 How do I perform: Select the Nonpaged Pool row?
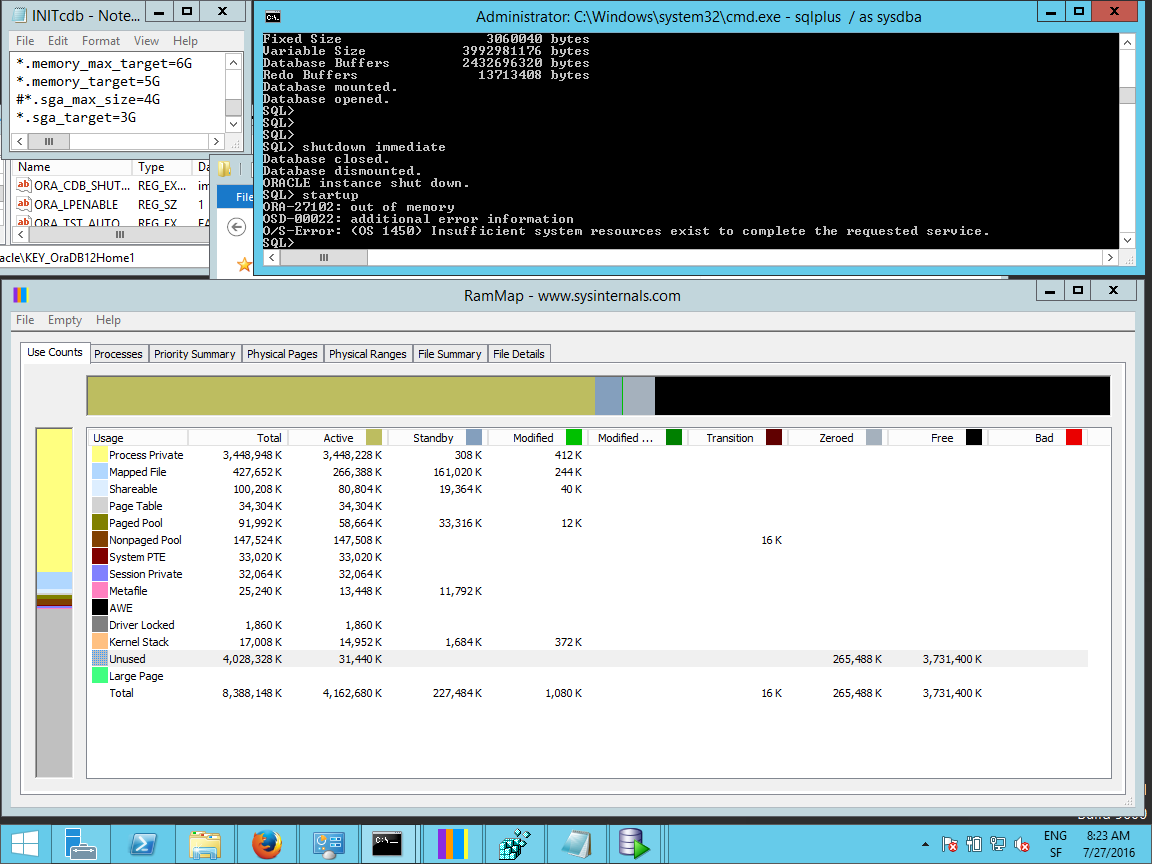pyautogui.click(x=588, y=540)
